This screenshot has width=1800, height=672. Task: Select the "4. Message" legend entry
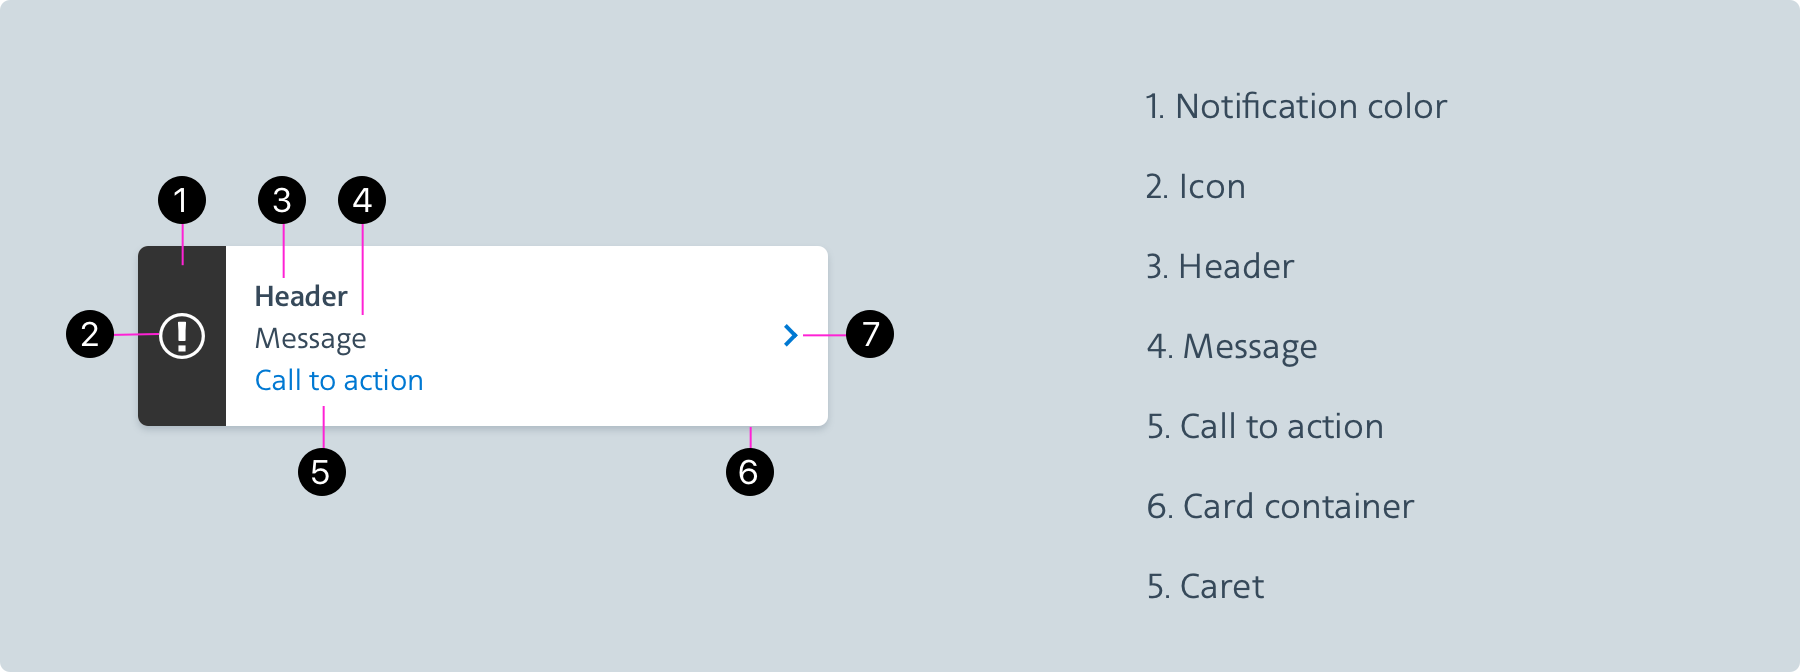pyautogui.click(x=1232, y=347)
